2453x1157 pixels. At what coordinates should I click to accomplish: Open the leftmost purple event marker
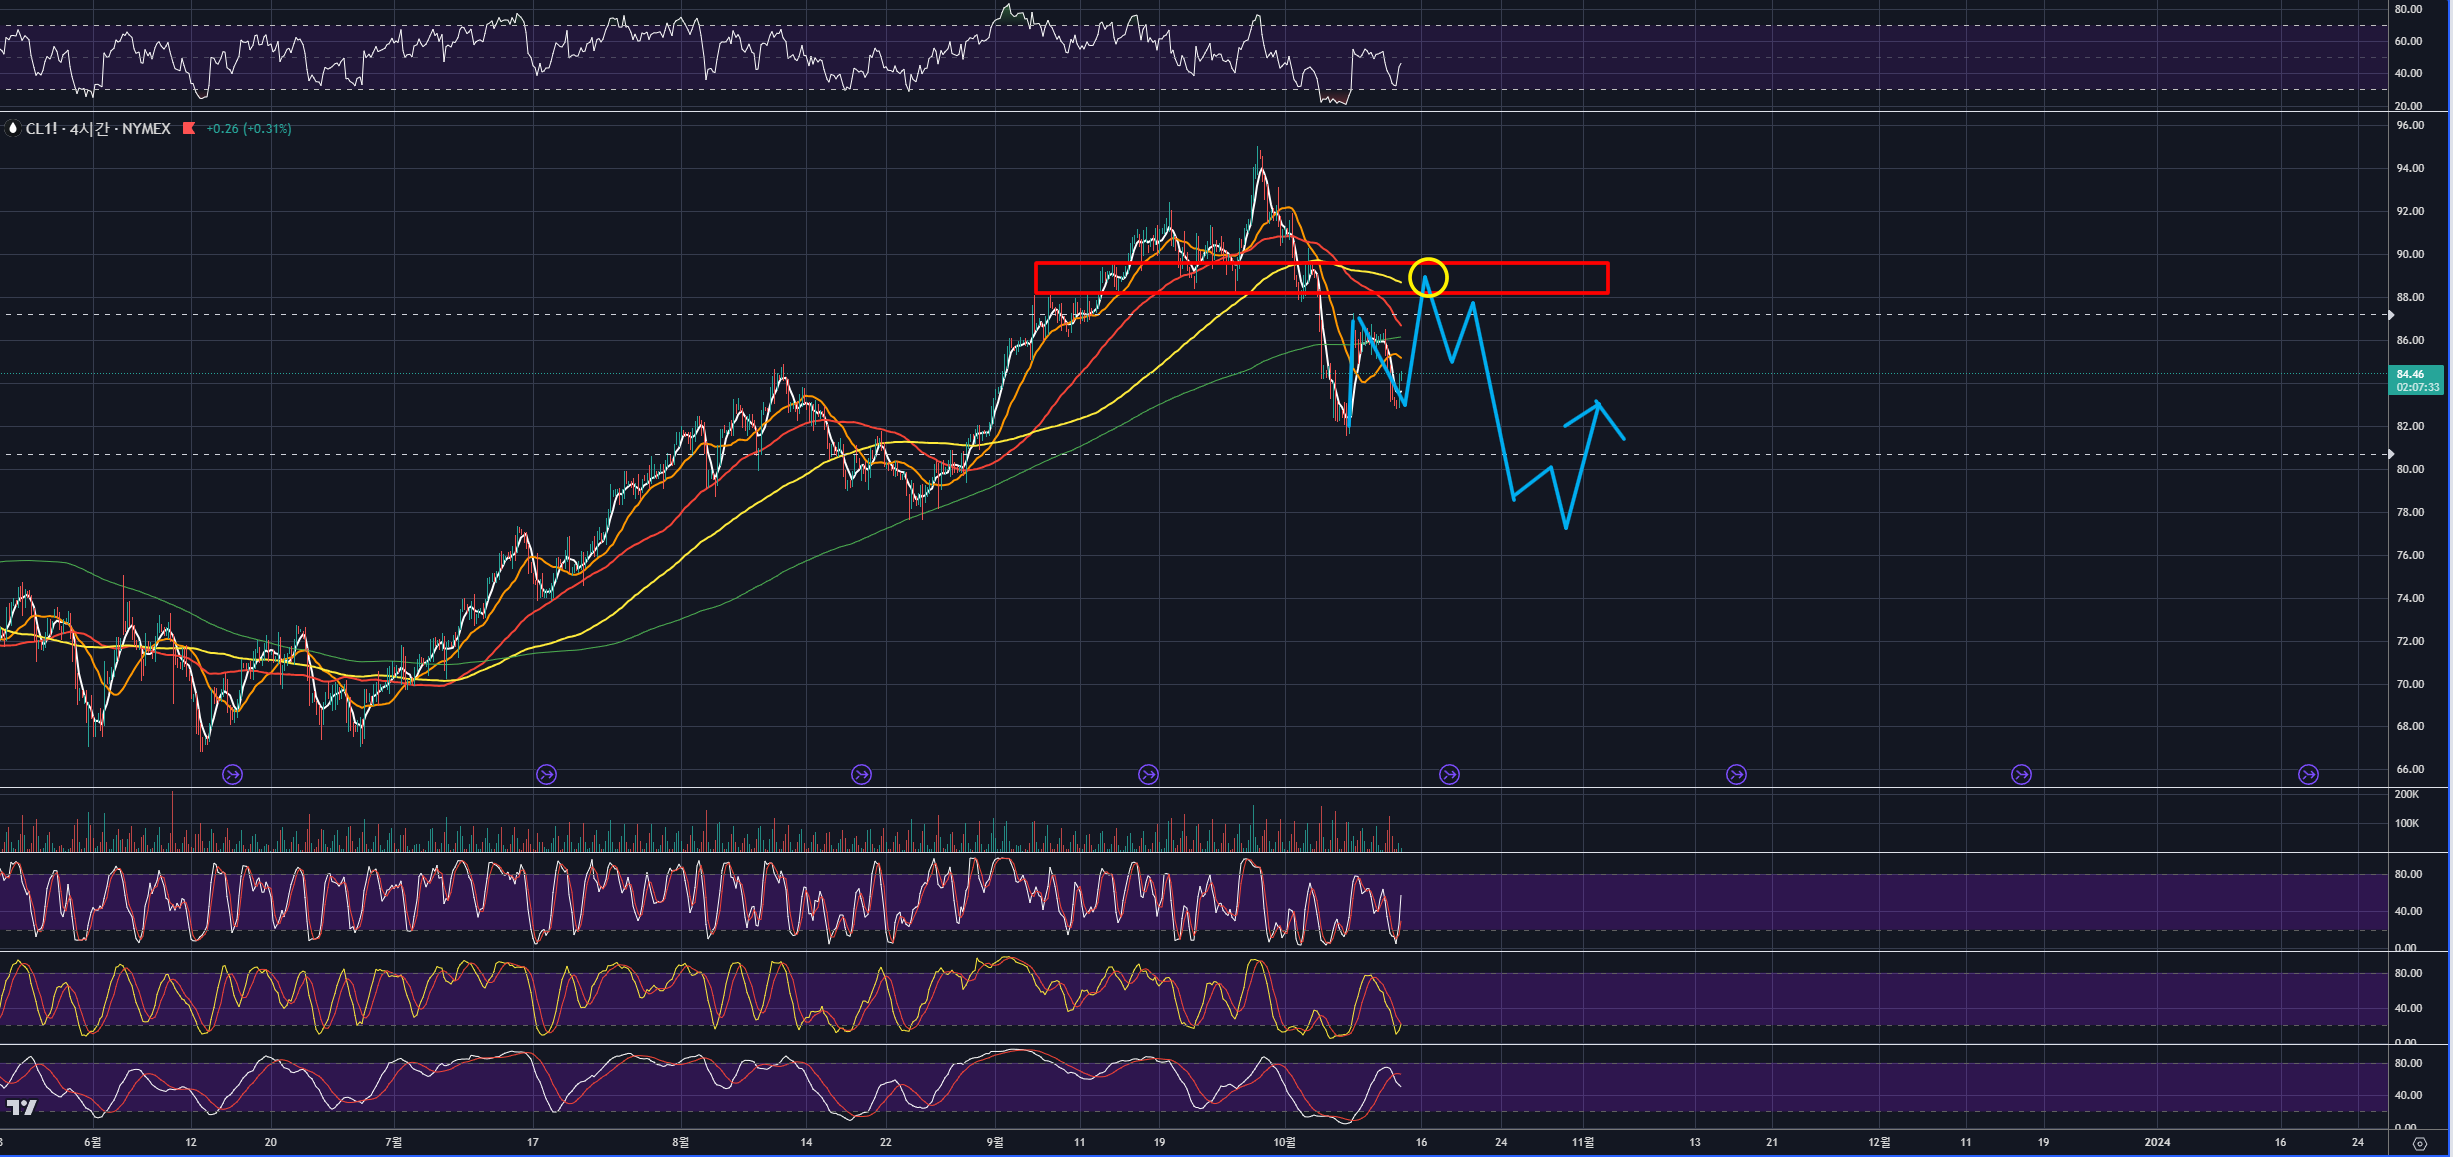click(232, 774)
